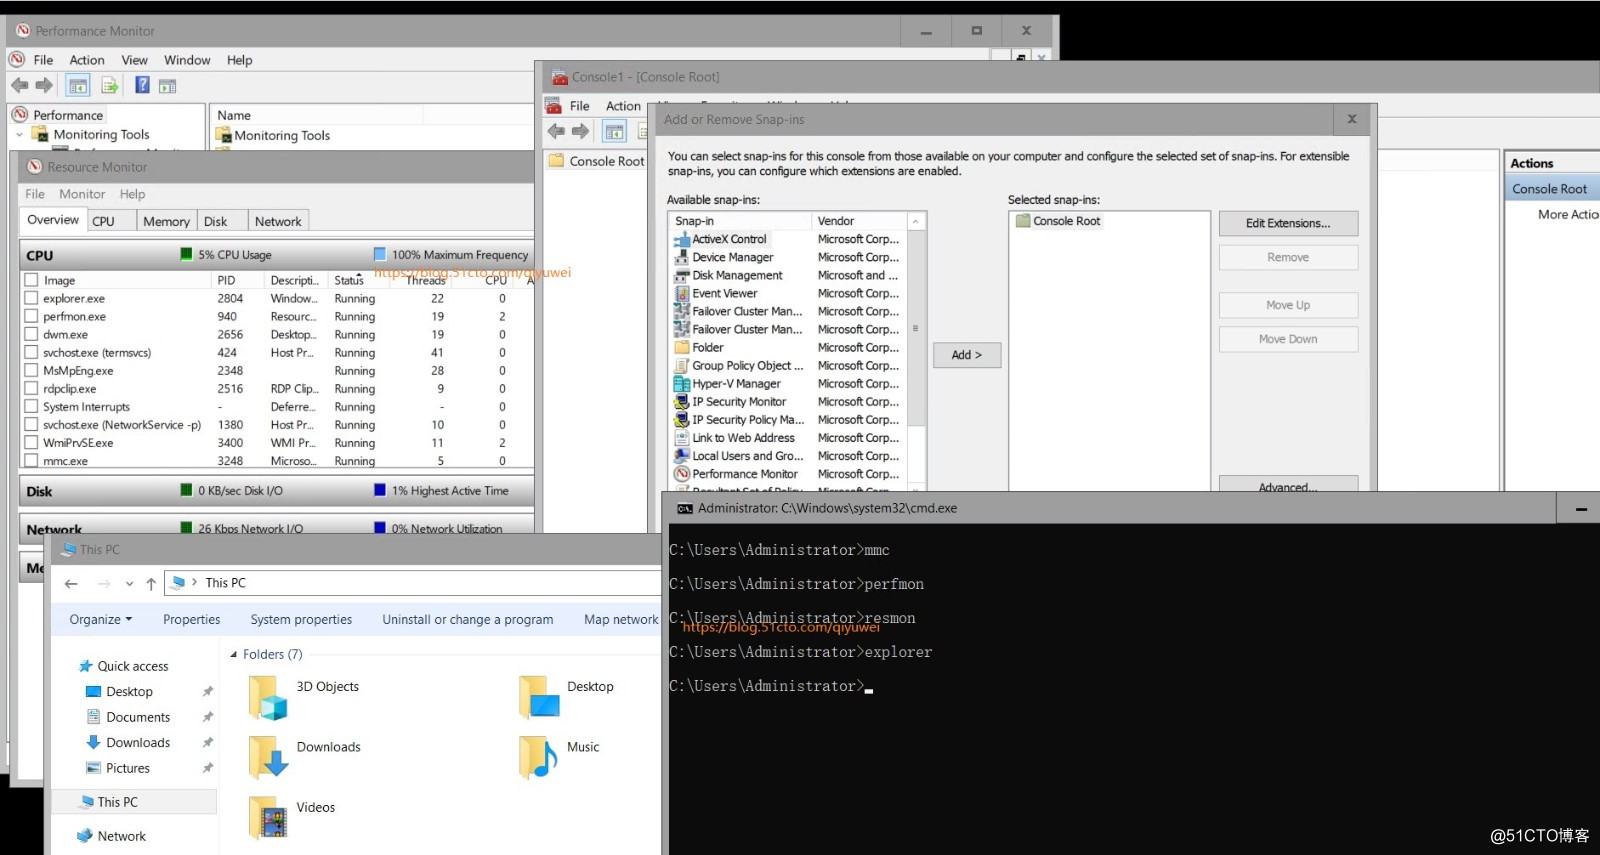The height and width of the screenshot is (855, 1600).
Task: Select Local Users and Groups snap-in
Action: [x=747, y=455]
